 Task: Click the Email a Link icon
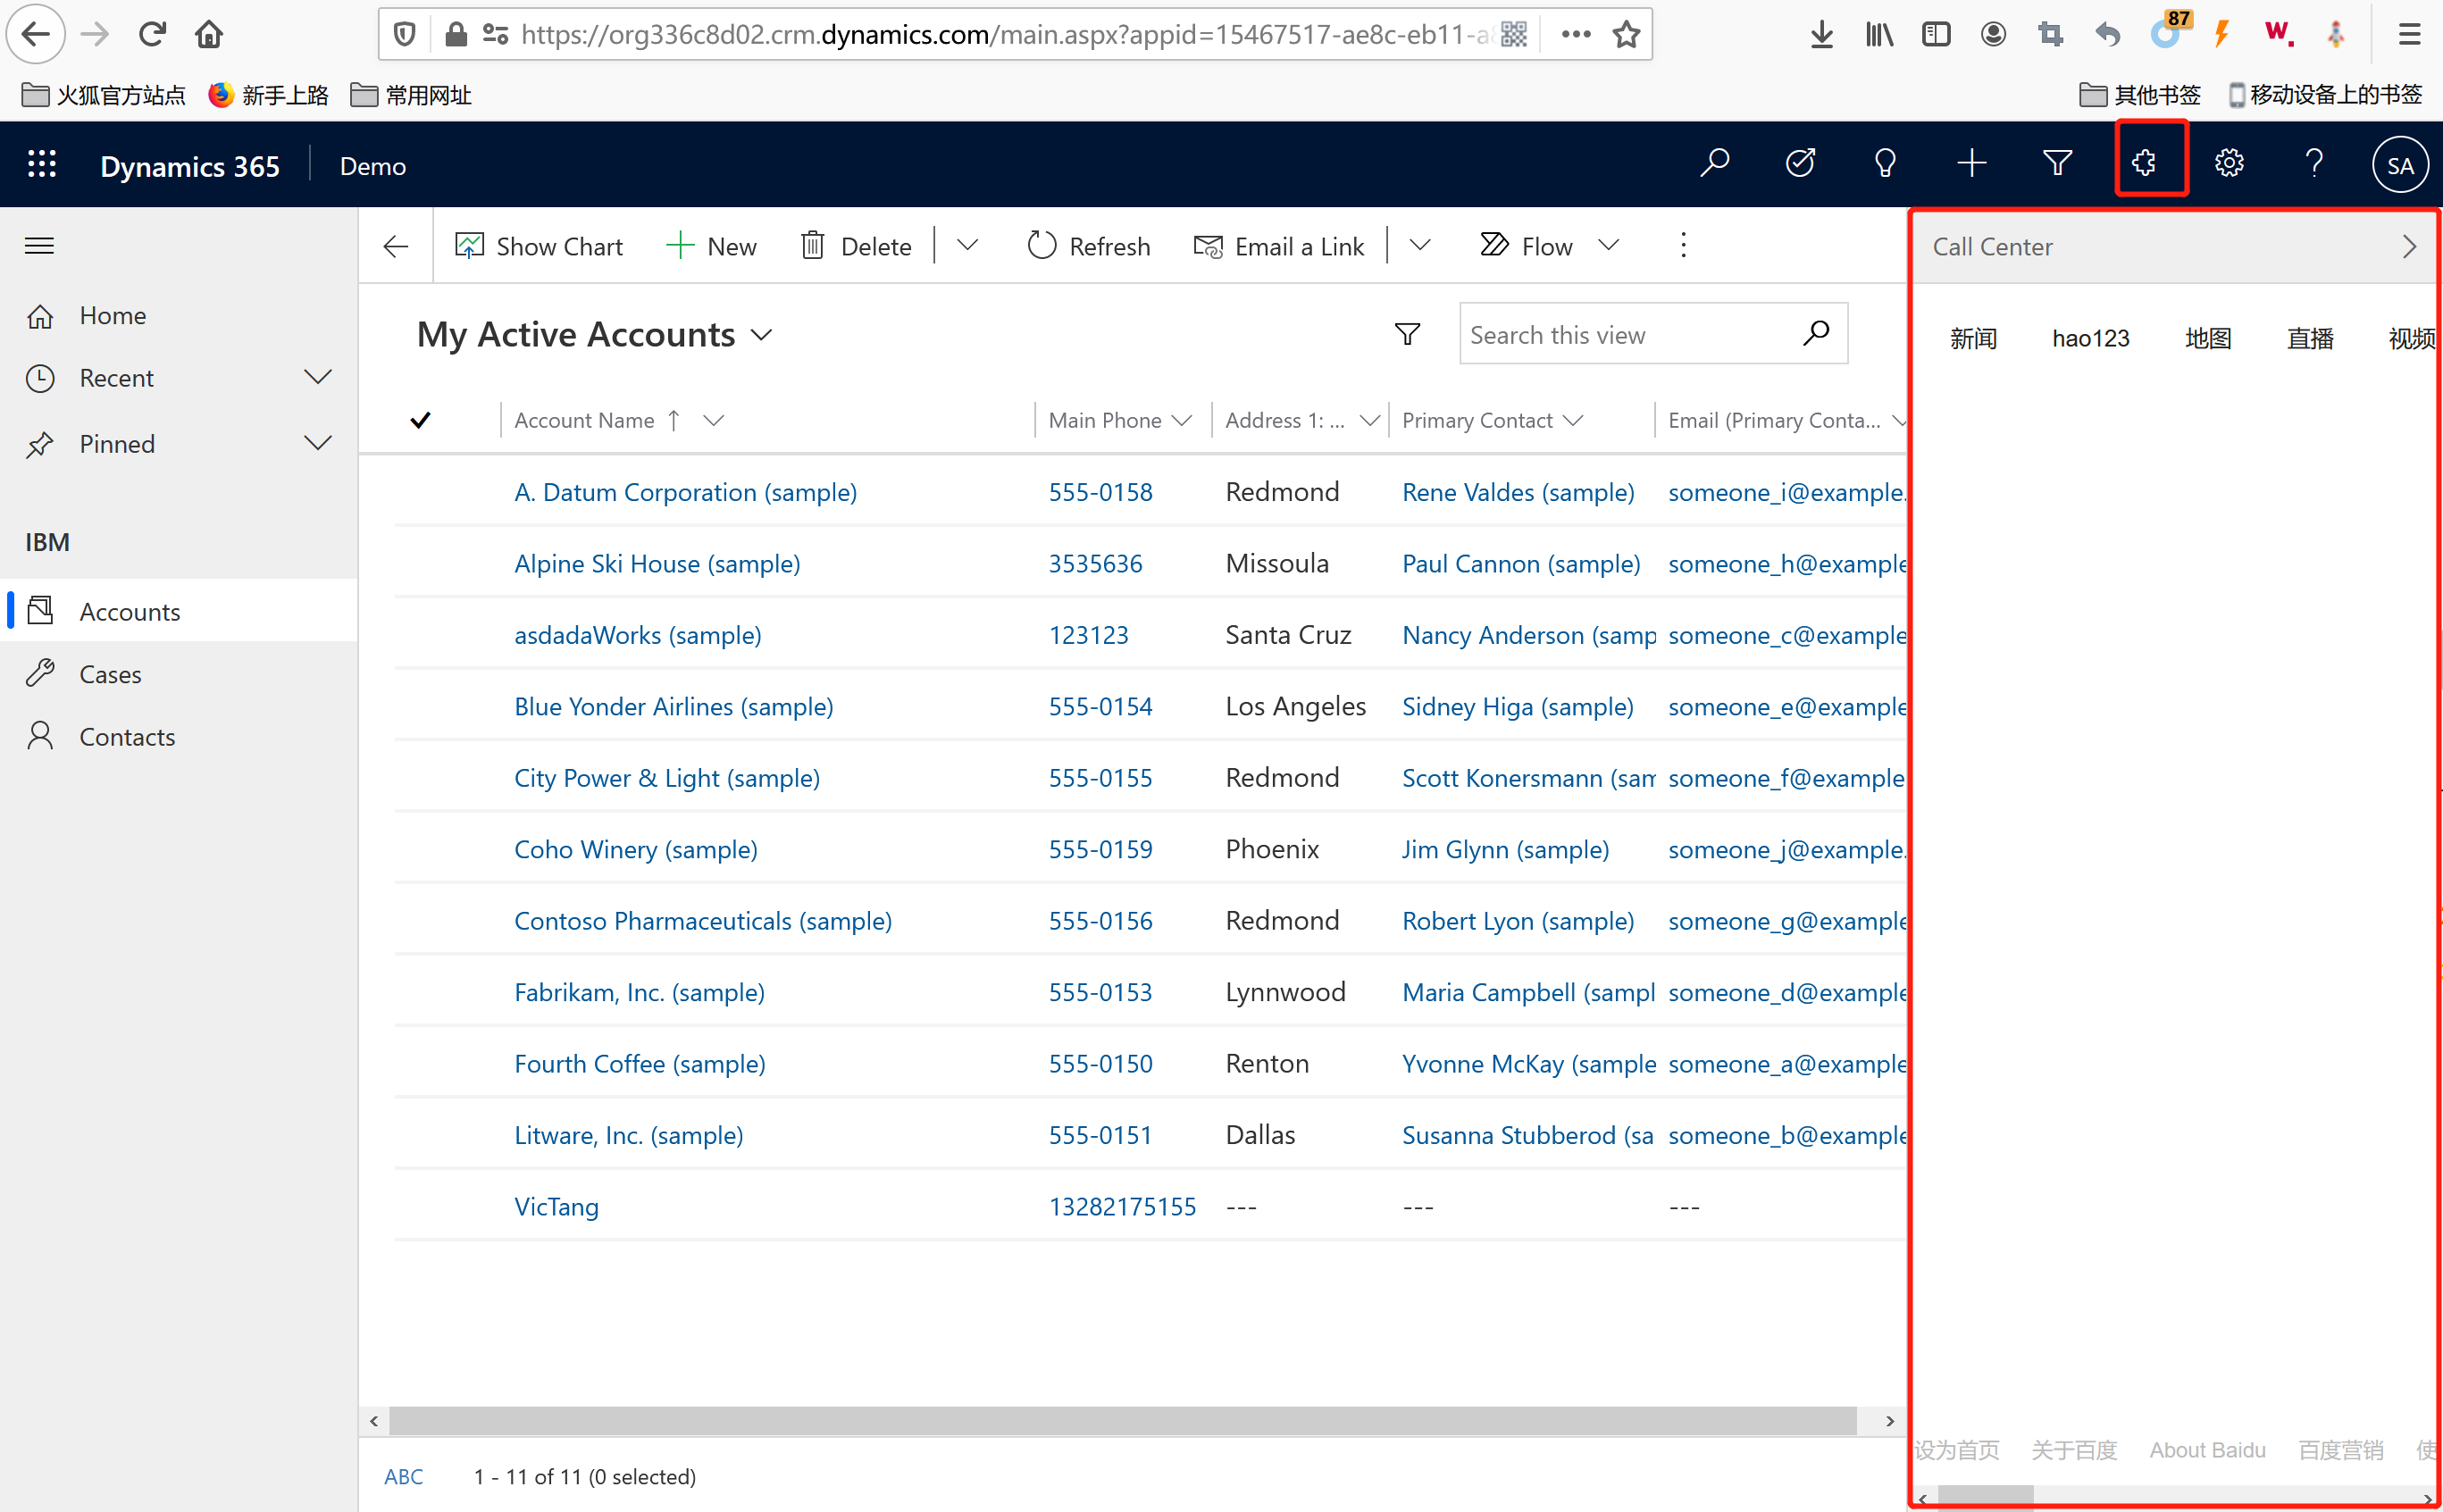1206,245
